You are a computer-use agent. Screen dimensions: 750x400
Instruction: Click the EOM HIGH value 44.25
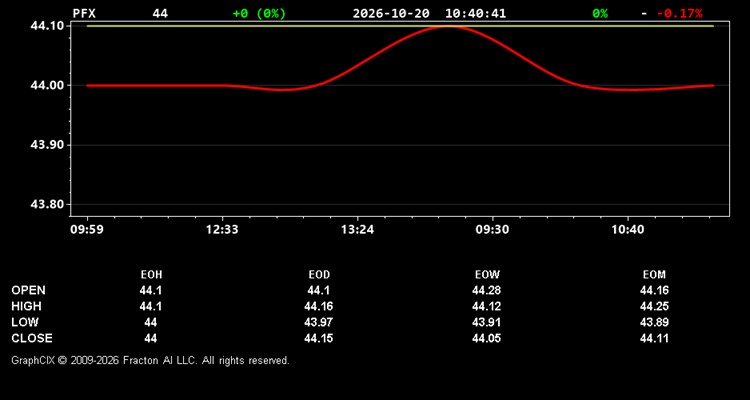pyautogui.click(x=654, y=306)
